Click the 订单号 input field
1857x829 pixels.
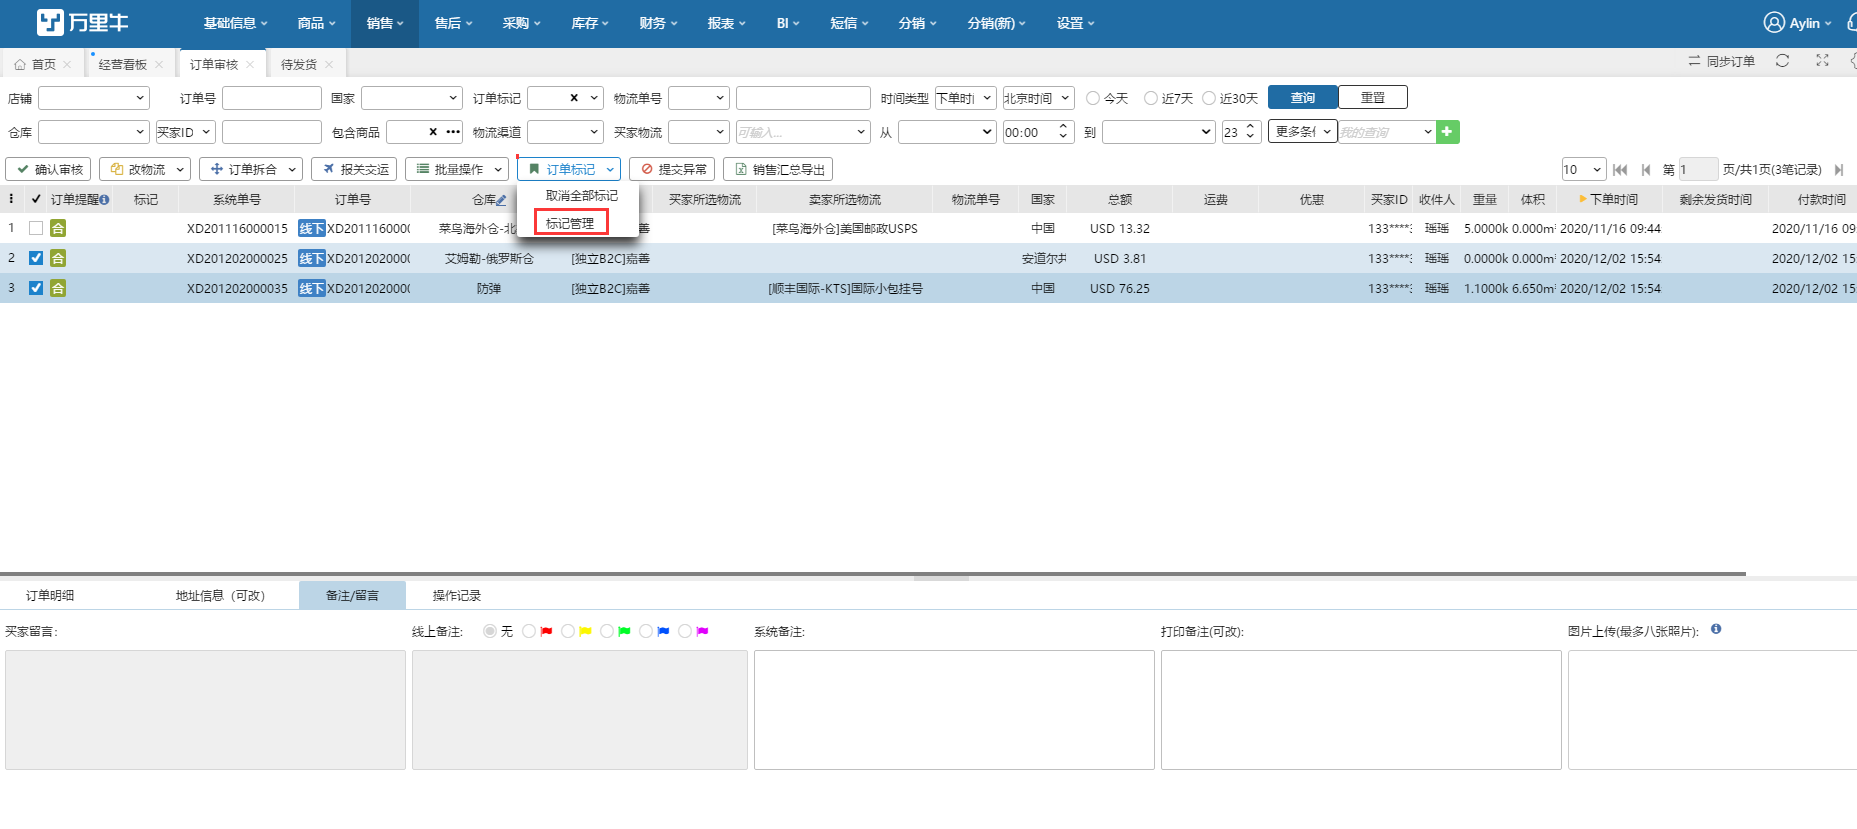272,98
